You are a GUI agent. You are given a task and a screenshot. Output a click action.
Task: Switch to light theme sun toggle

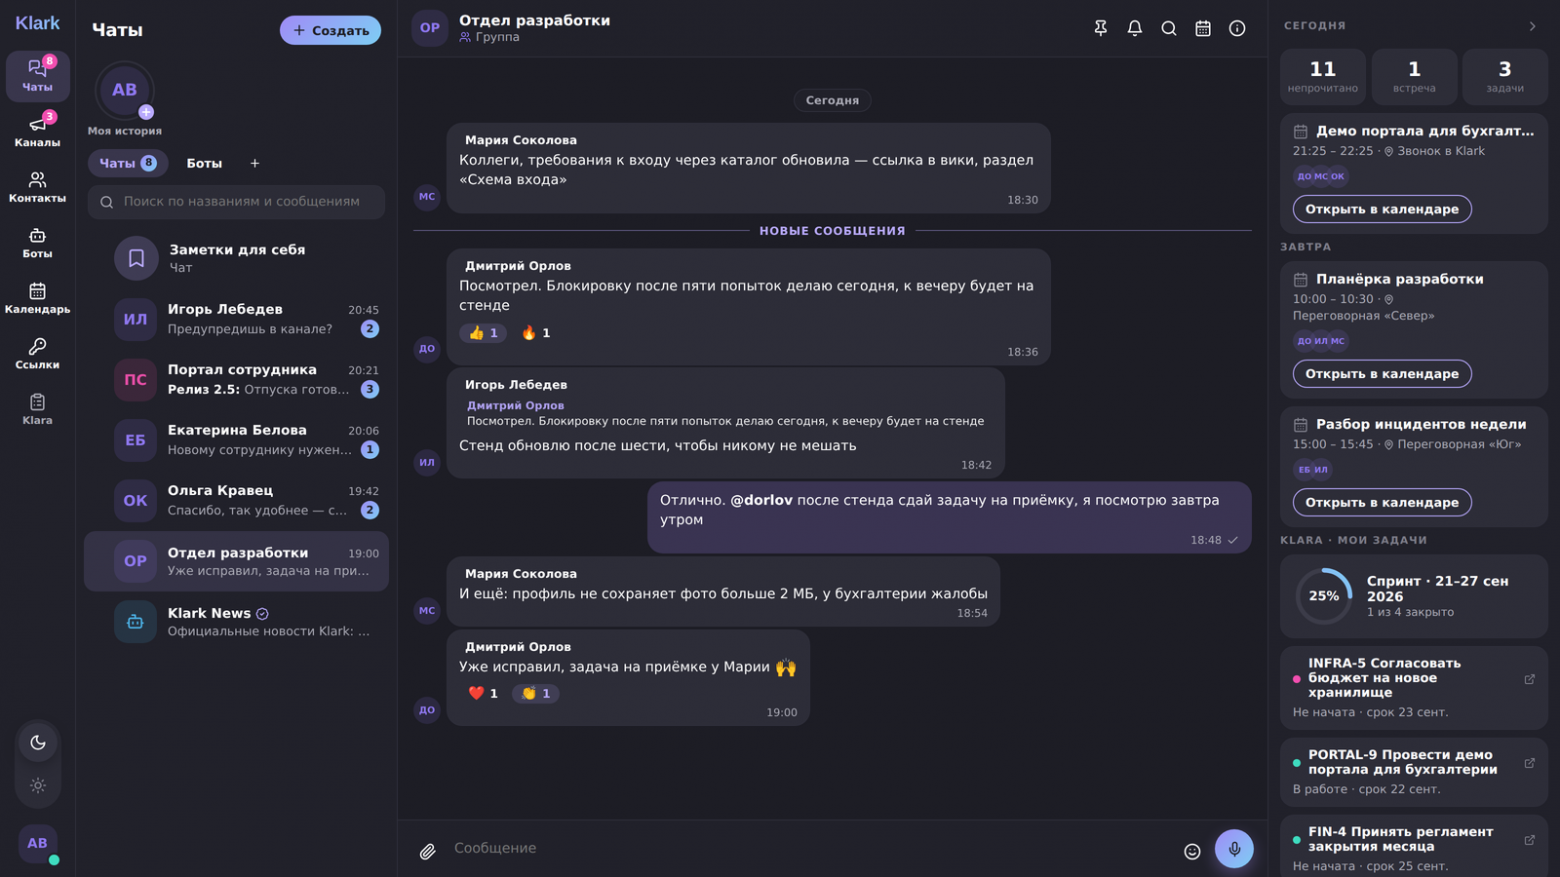pyautogui.click(x=38, y=785)
